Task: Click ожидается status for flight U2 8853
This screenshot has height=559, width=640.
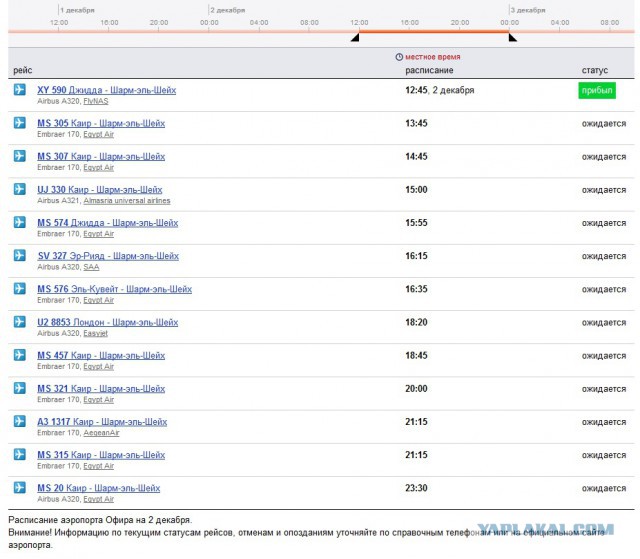Action: coord(604,323)
